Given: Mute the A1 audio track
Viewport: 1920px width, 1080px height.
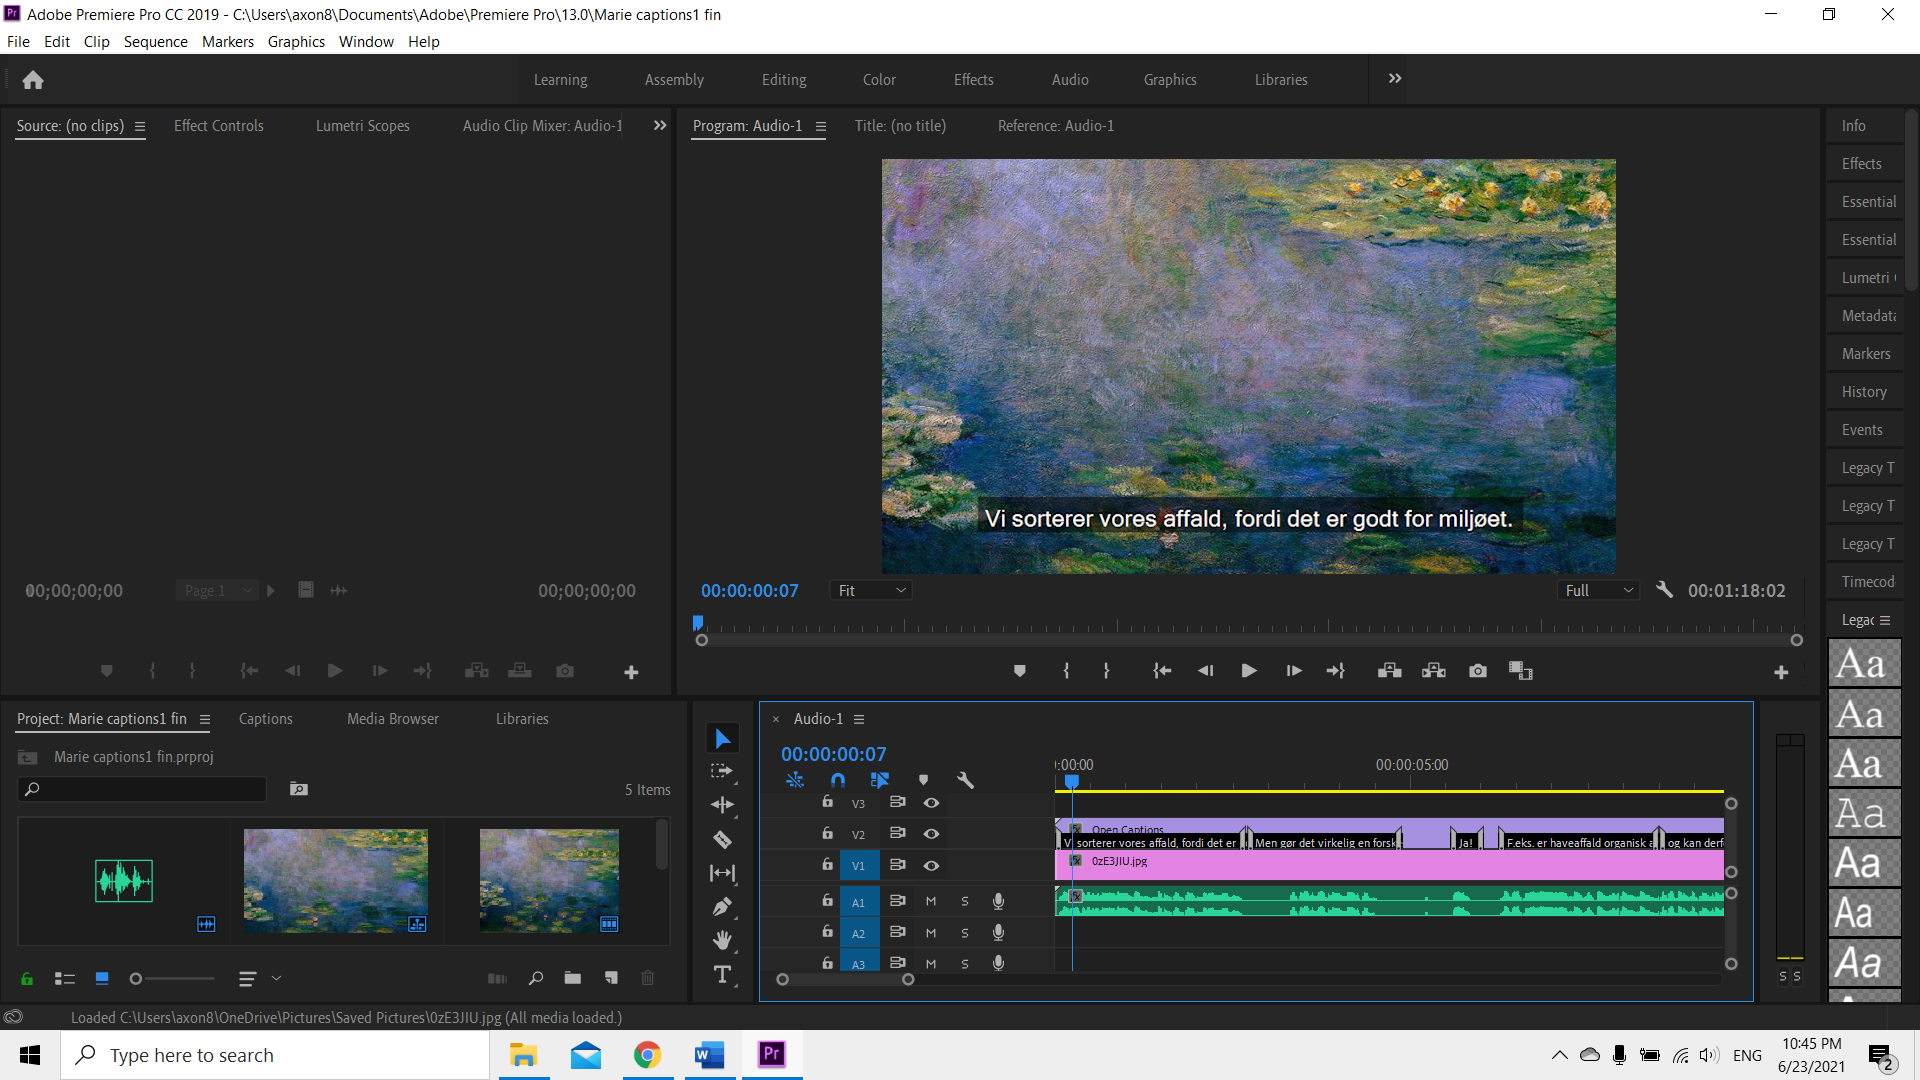Looking at the screenshot, I should click(x=930, y=901).
